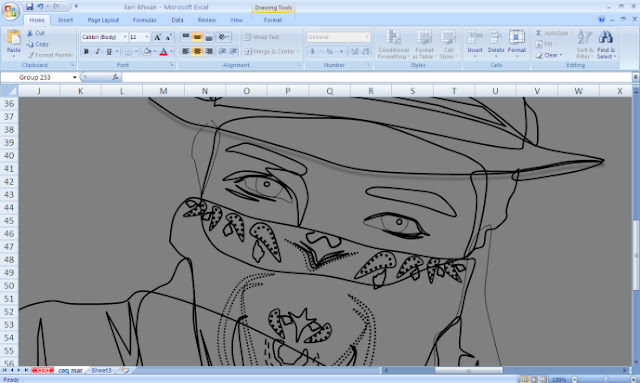Insert a new worksheet
The height and width of the screenshot is (383, 640).
tap(125, 370)
